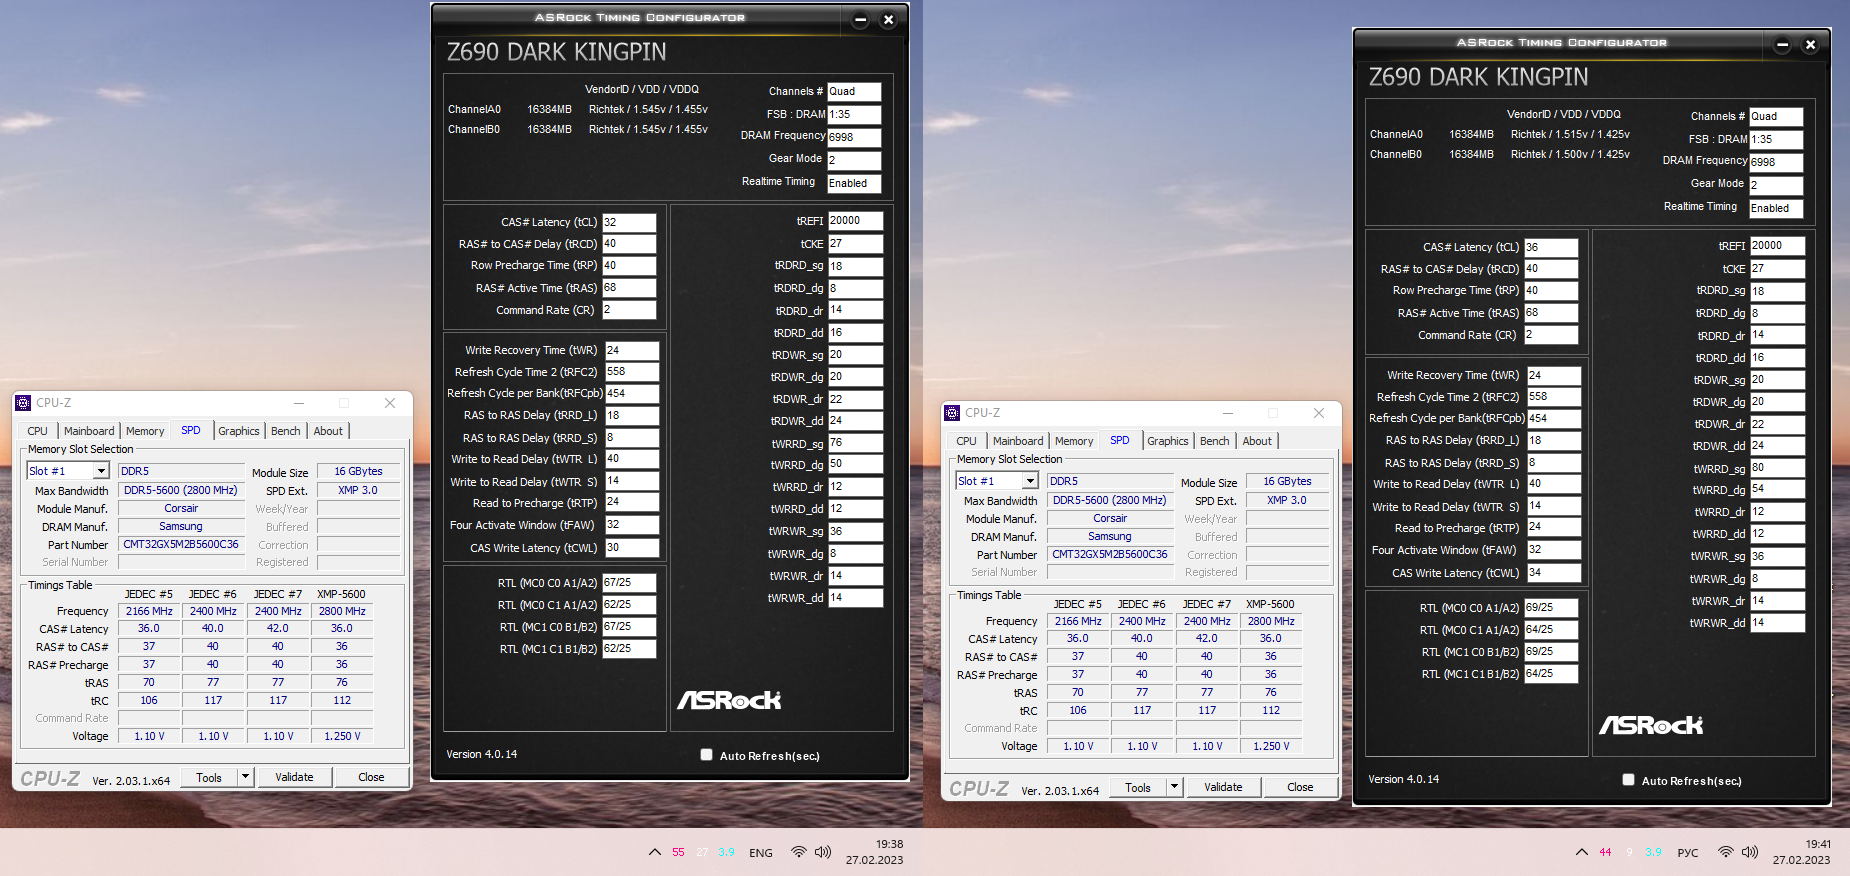Click tWRRD_sg field showing 80

tap(1778, 467)
